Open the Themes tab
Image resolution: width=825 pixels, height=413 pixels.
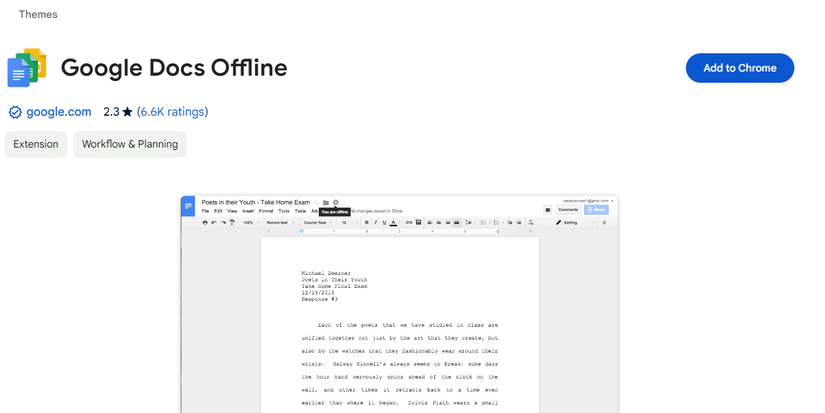[38, 14]
